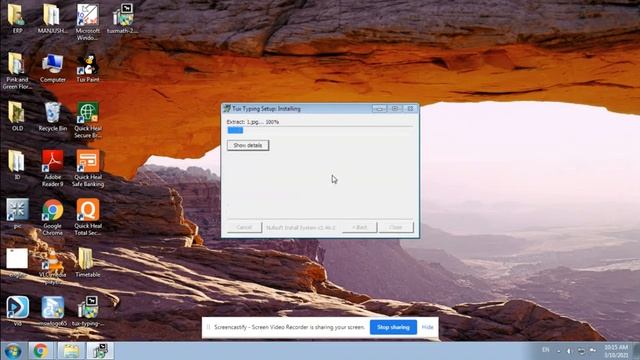Open the Windows Start menu
The height and width of the screenshot is (360, 640).
pyautogui.click(x=13, y=351)
